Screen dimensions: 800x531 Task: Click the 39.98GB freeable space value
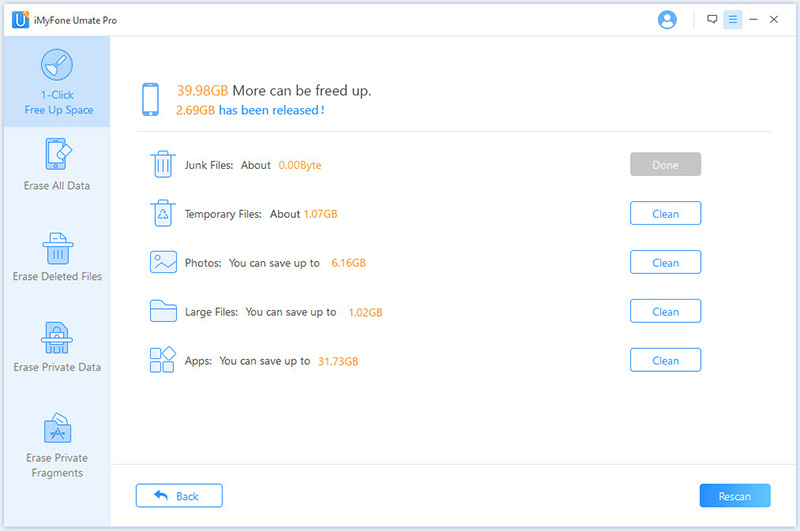point(202,91)
